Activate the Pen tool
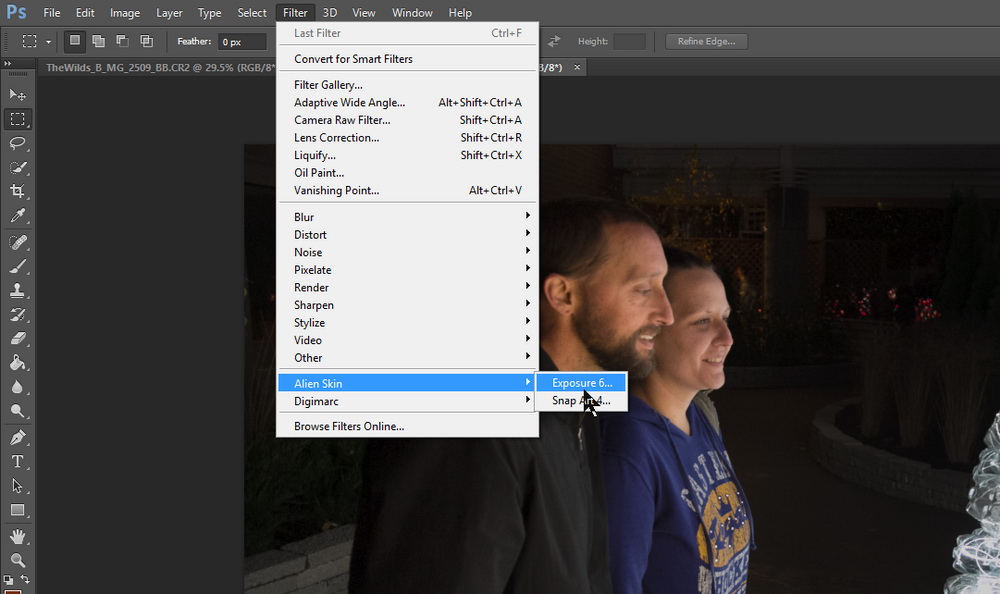The height and width of the screenshot is (594, 1000). [17, 437]
